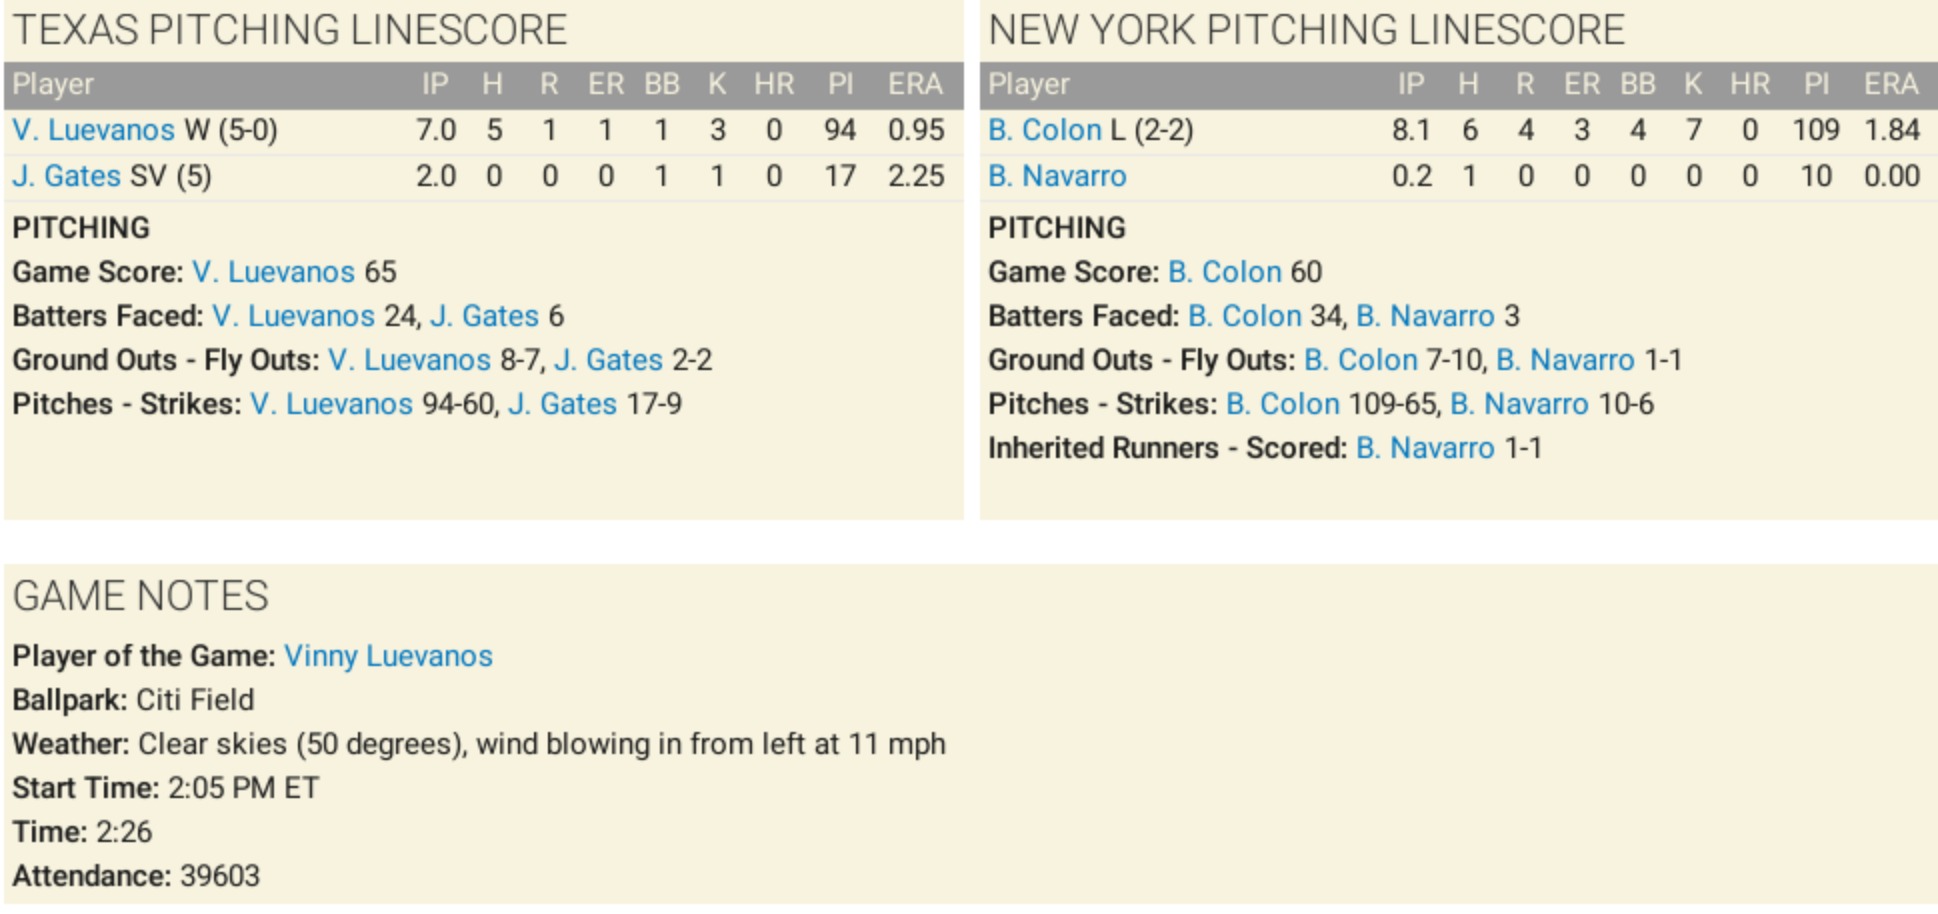1938x914 pixels.
Task: Open Vinny Luevanos Player of the Game link
Action: [388, 656]
